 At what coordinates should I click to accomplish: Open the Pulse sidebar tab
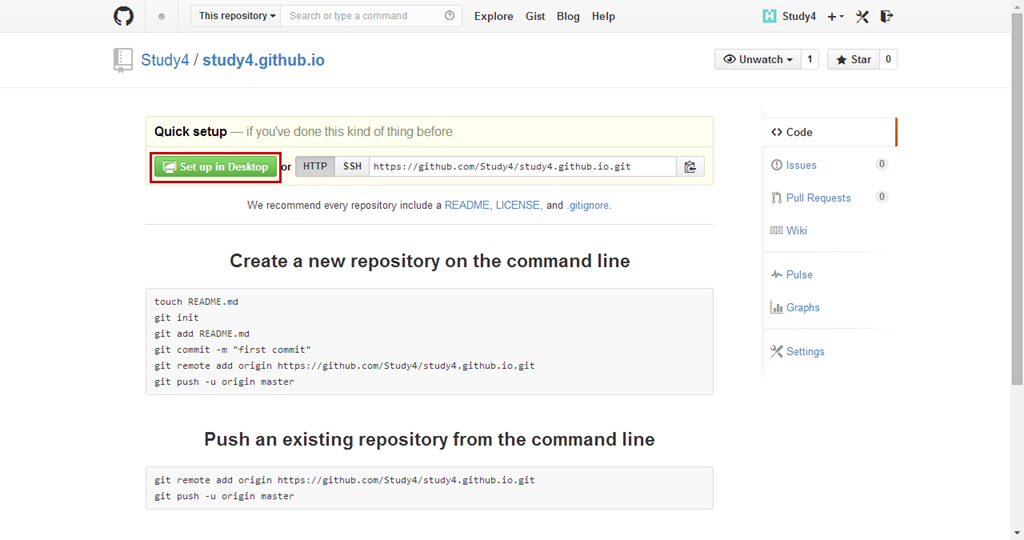tap(799, 275)
